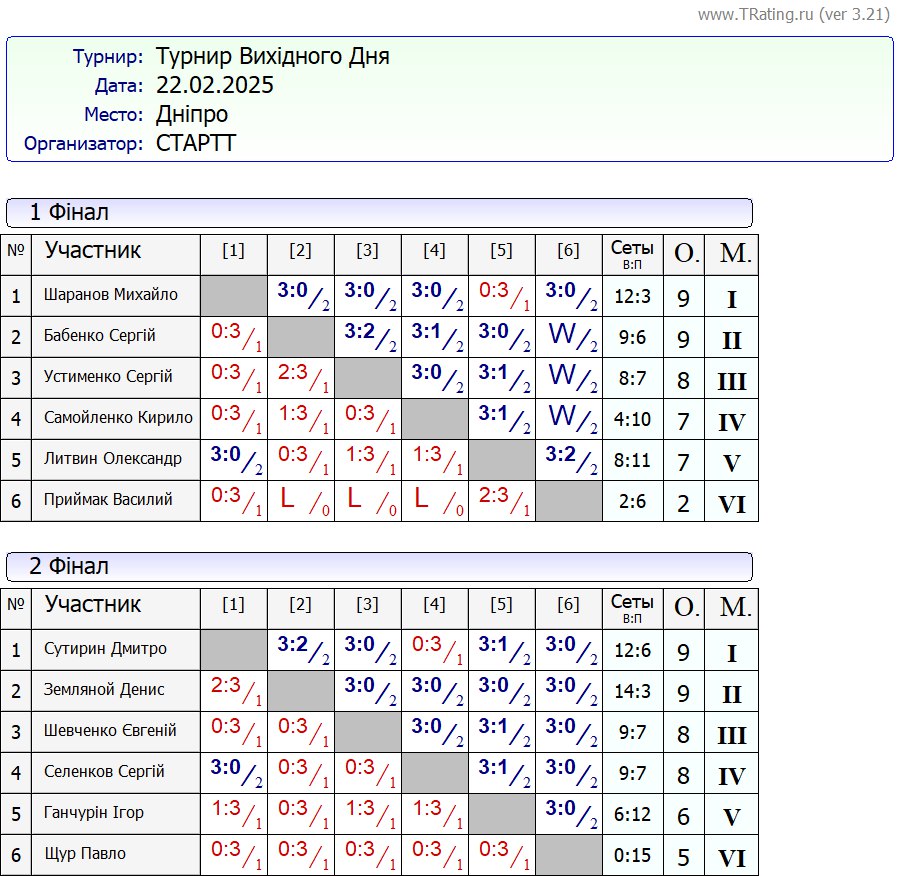The width and height of the screenshot is (900, 876).
Task: Click the Участник header in 1 Фінал table
Action: [93, 251]
